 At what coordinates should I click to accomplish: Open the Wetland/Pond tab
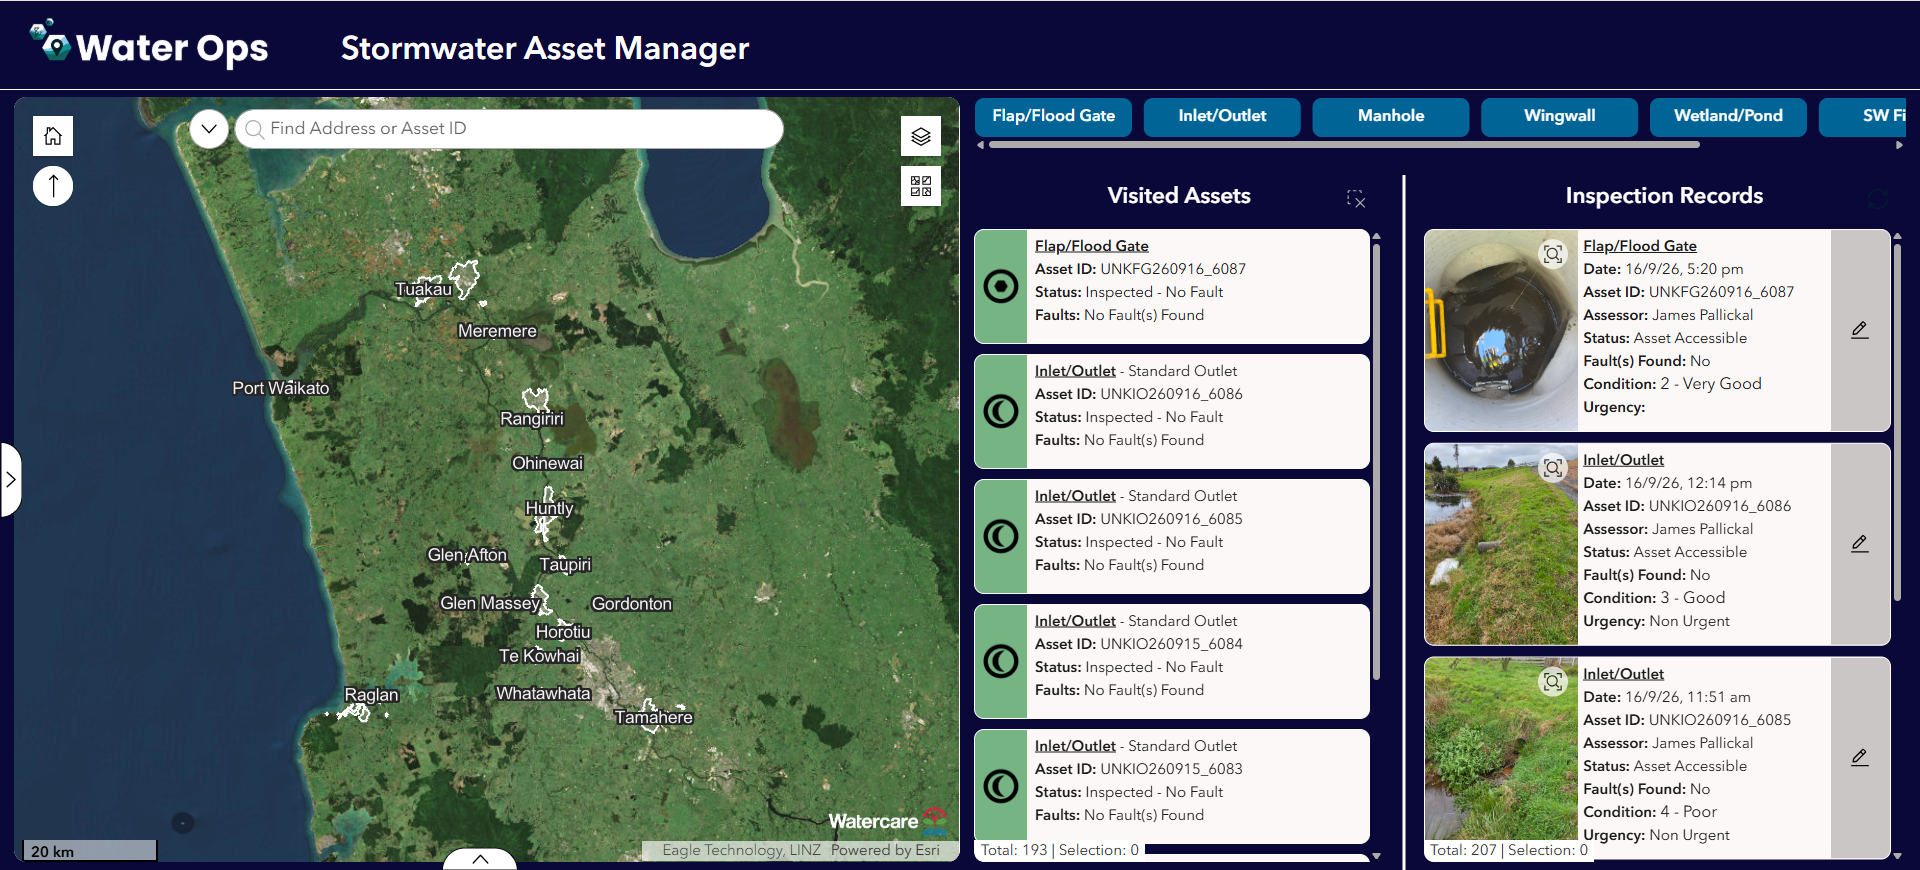coord(1728,116)
